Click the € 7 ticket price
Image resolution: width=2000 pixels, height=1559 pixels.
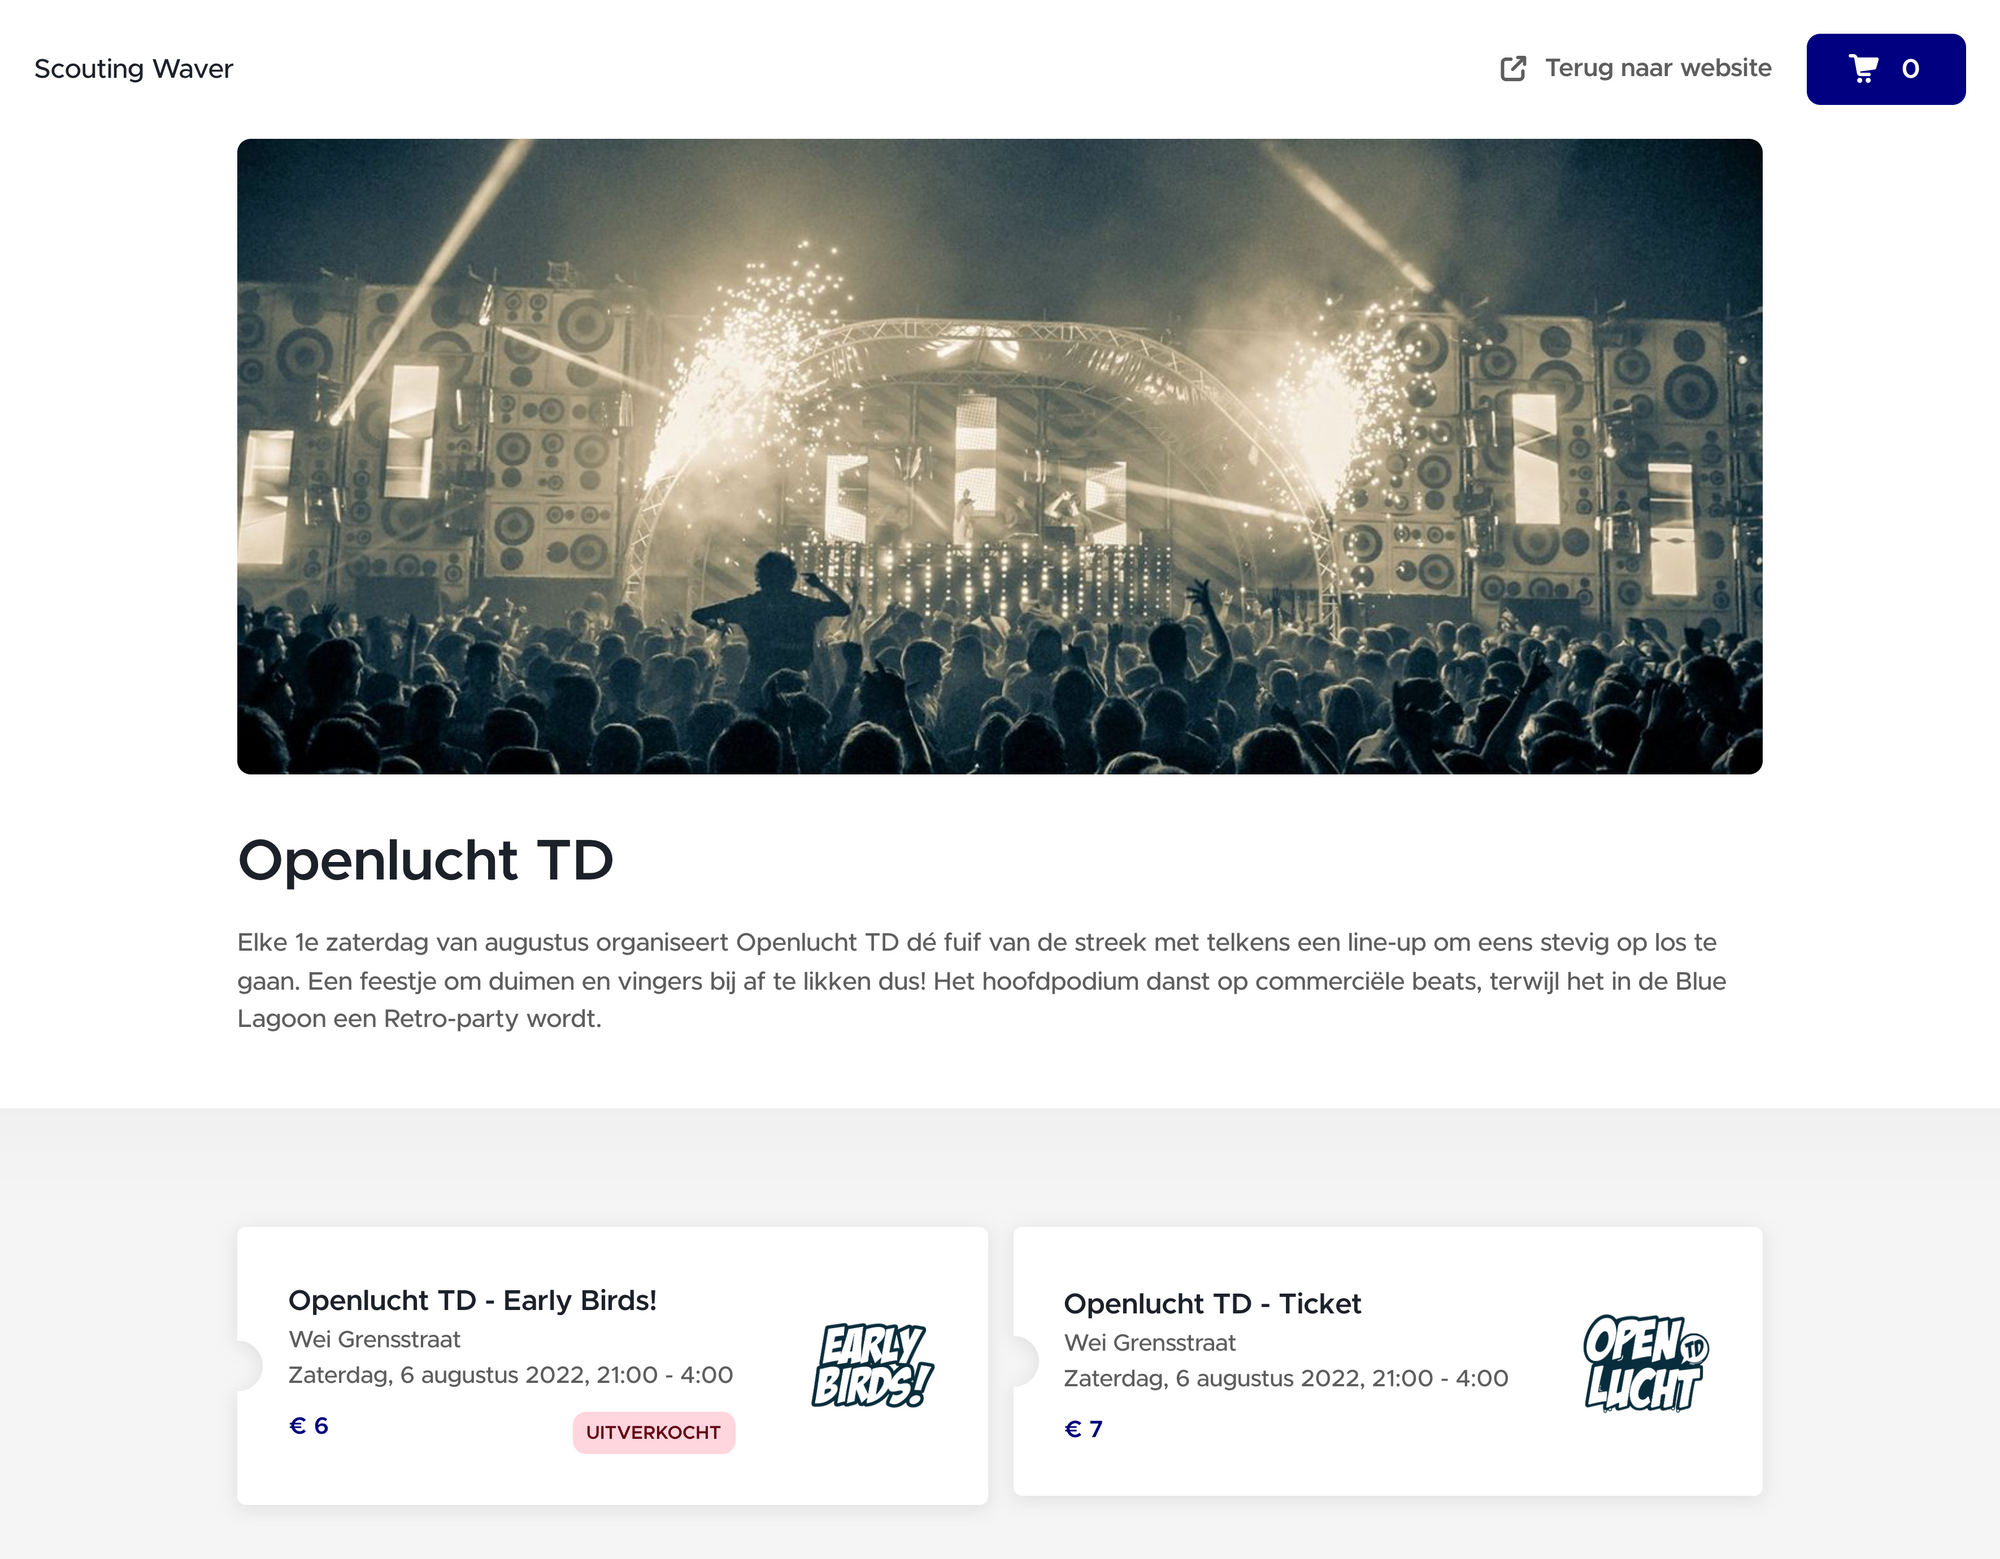(x=1083, y=1429)
